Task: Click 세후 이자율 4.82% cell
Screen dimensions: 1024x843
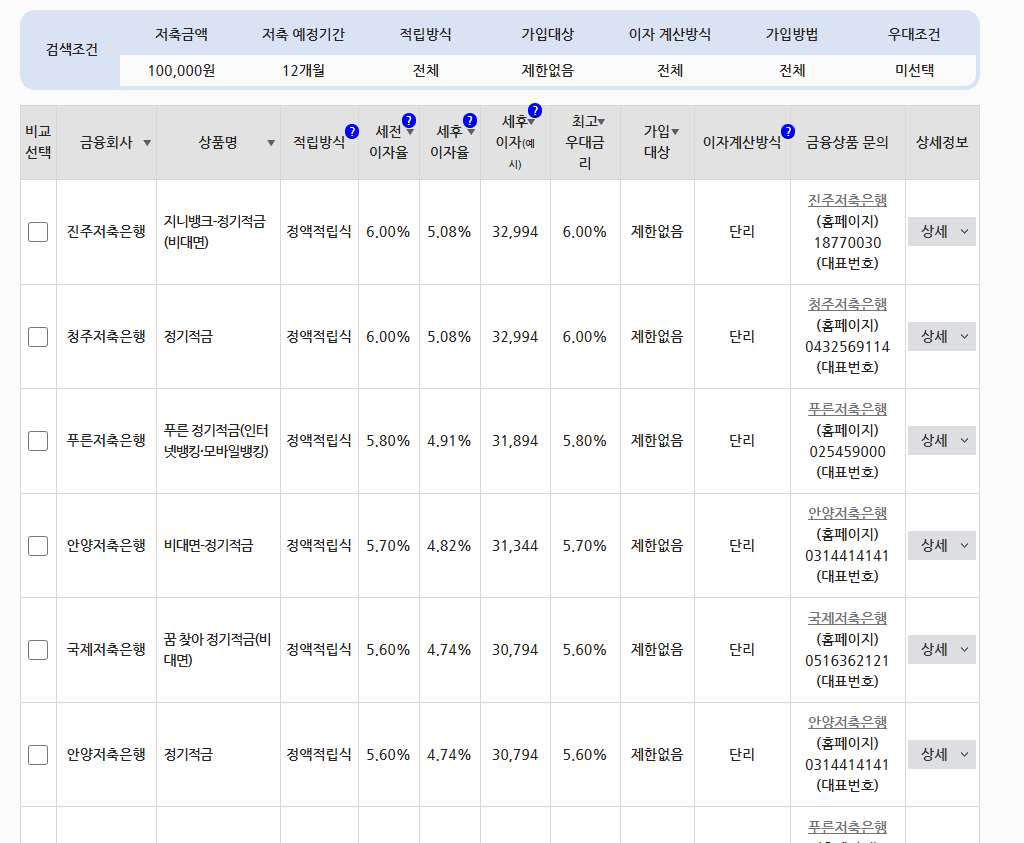Action: click(x=449, y=546)
